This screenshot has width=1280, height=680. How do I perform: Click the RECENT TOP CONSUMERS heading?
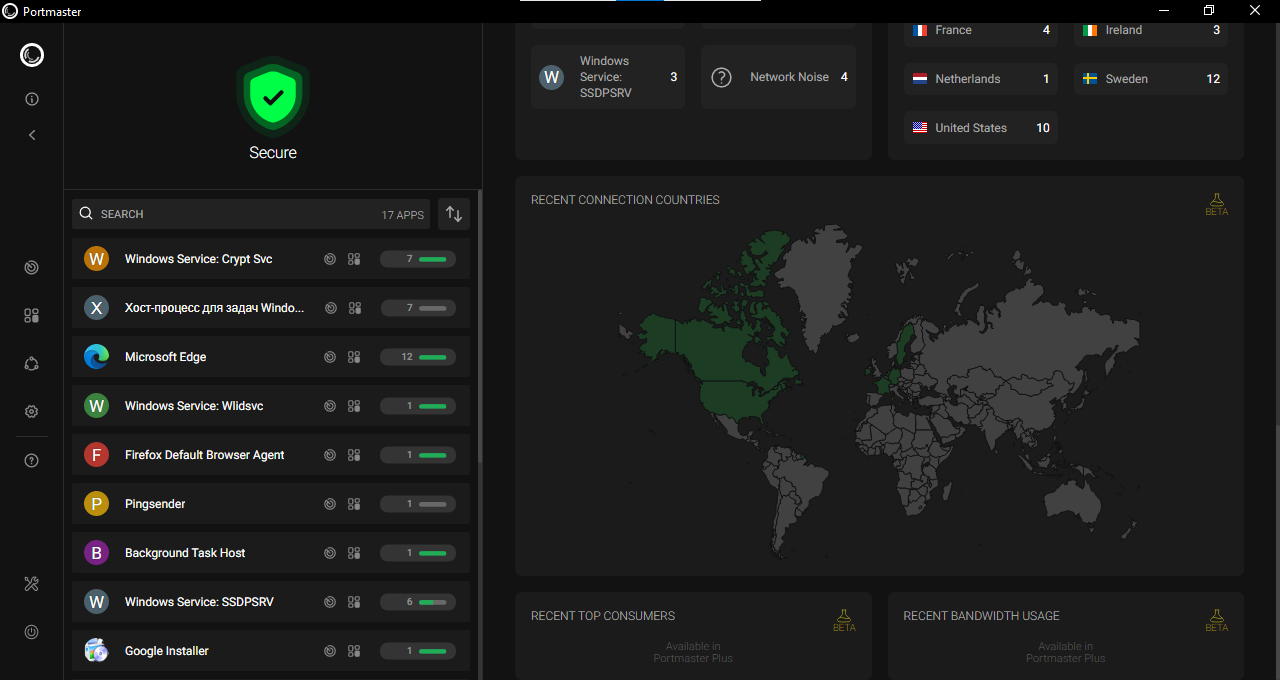[x=603, y=616]
